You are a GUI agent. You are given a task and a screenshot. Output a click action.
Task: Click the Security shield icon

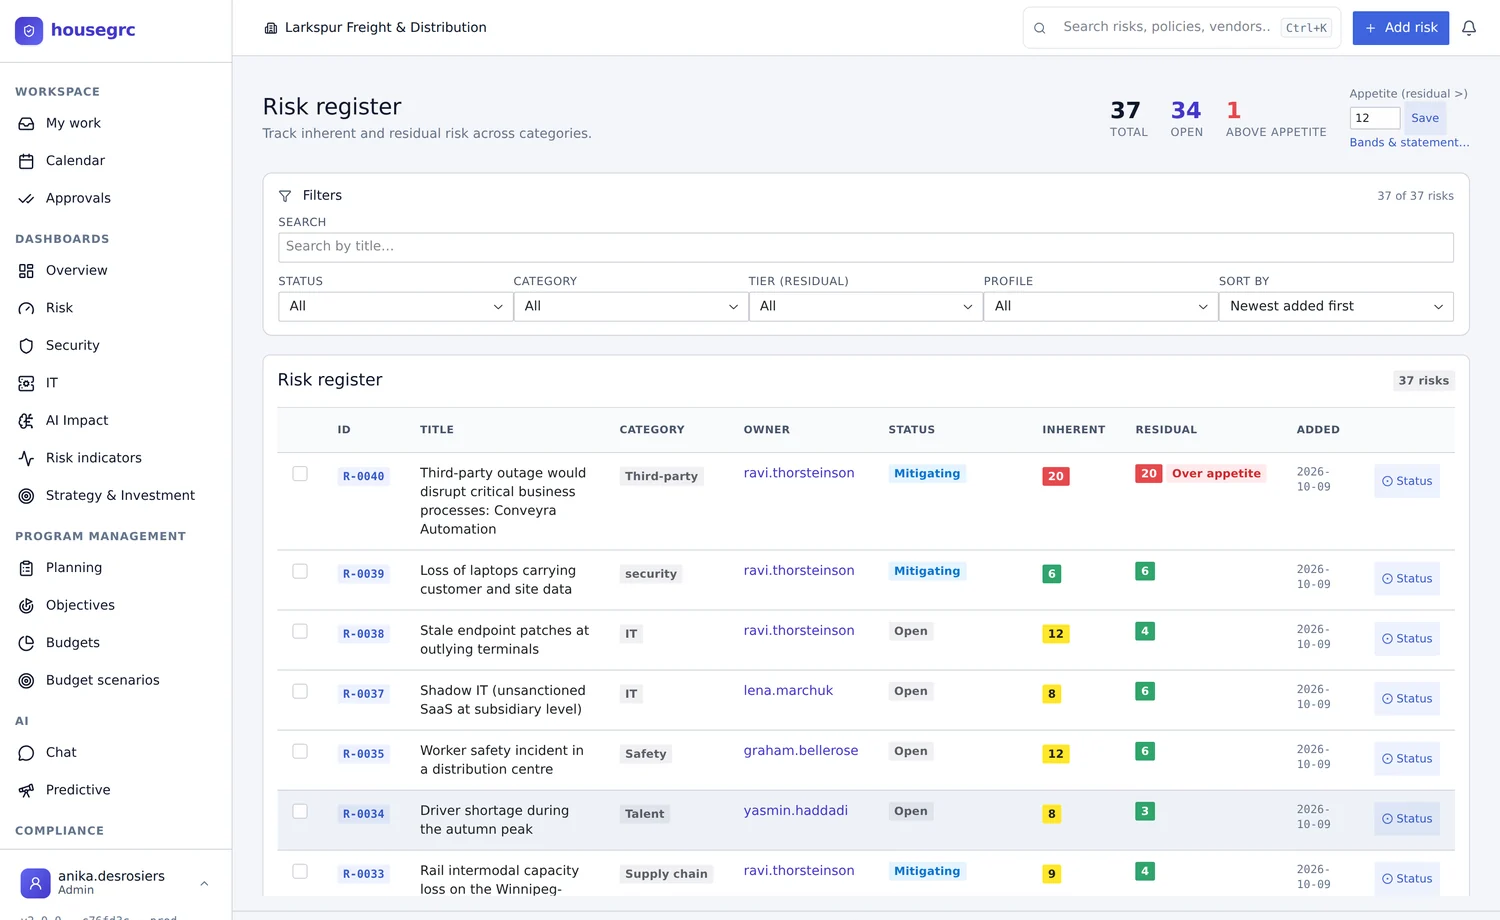[26, 346]
